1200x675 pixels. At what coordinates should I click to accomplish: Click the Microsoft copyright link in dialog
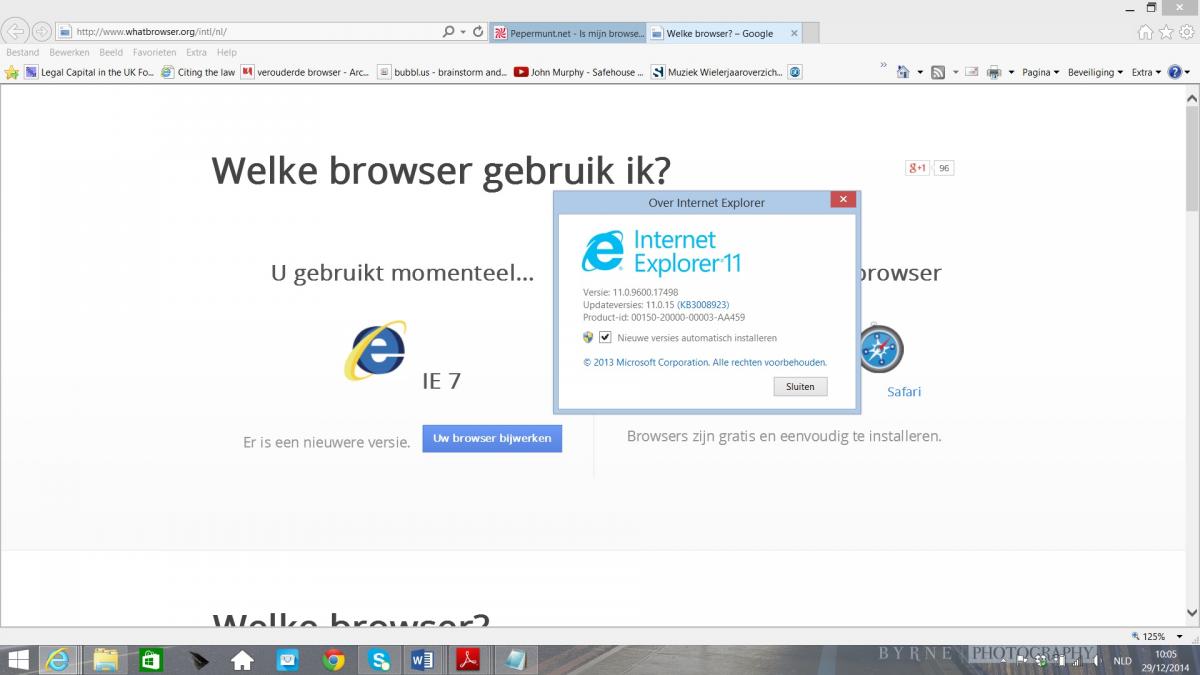tap(705, 362)
